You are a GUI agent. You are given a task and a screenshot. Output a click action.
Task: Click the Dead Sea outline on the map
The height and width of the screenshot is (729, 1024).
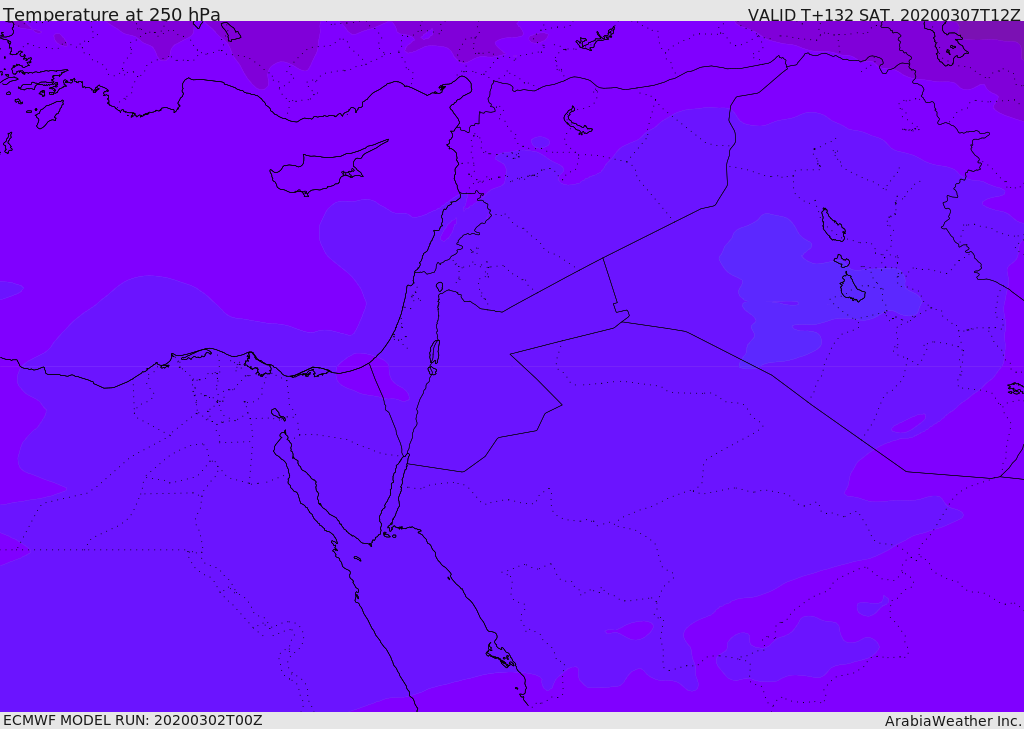click(x=434, y=355)
